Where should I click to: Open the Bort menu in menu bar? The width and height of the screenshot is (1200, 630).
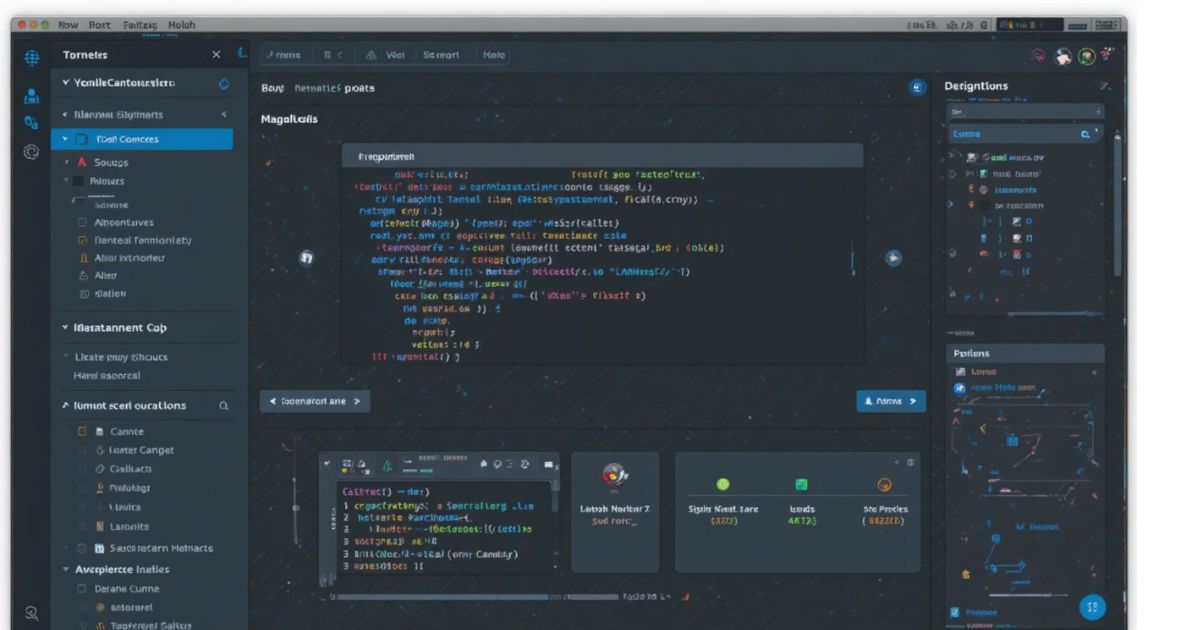(100, 24)
